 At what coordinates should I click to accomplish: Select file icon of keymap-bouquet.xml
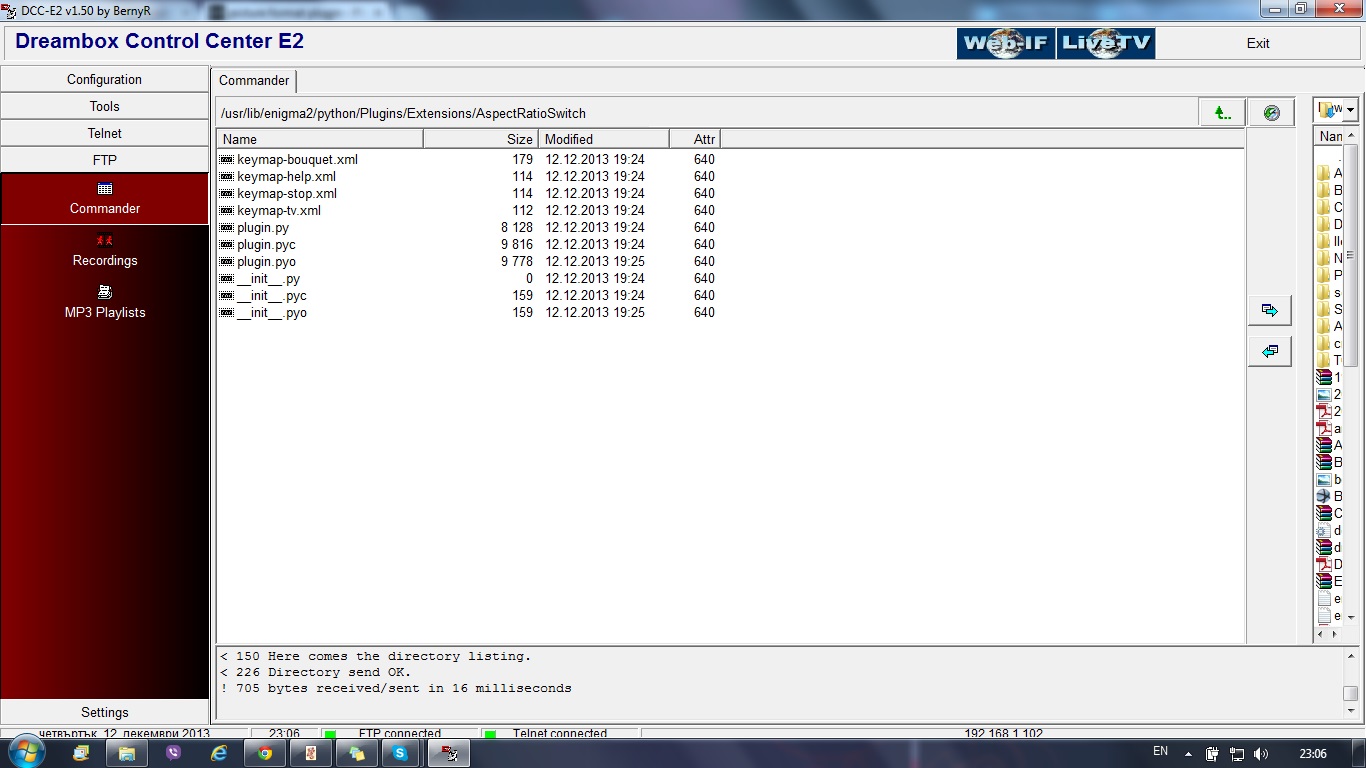[227, 159]
